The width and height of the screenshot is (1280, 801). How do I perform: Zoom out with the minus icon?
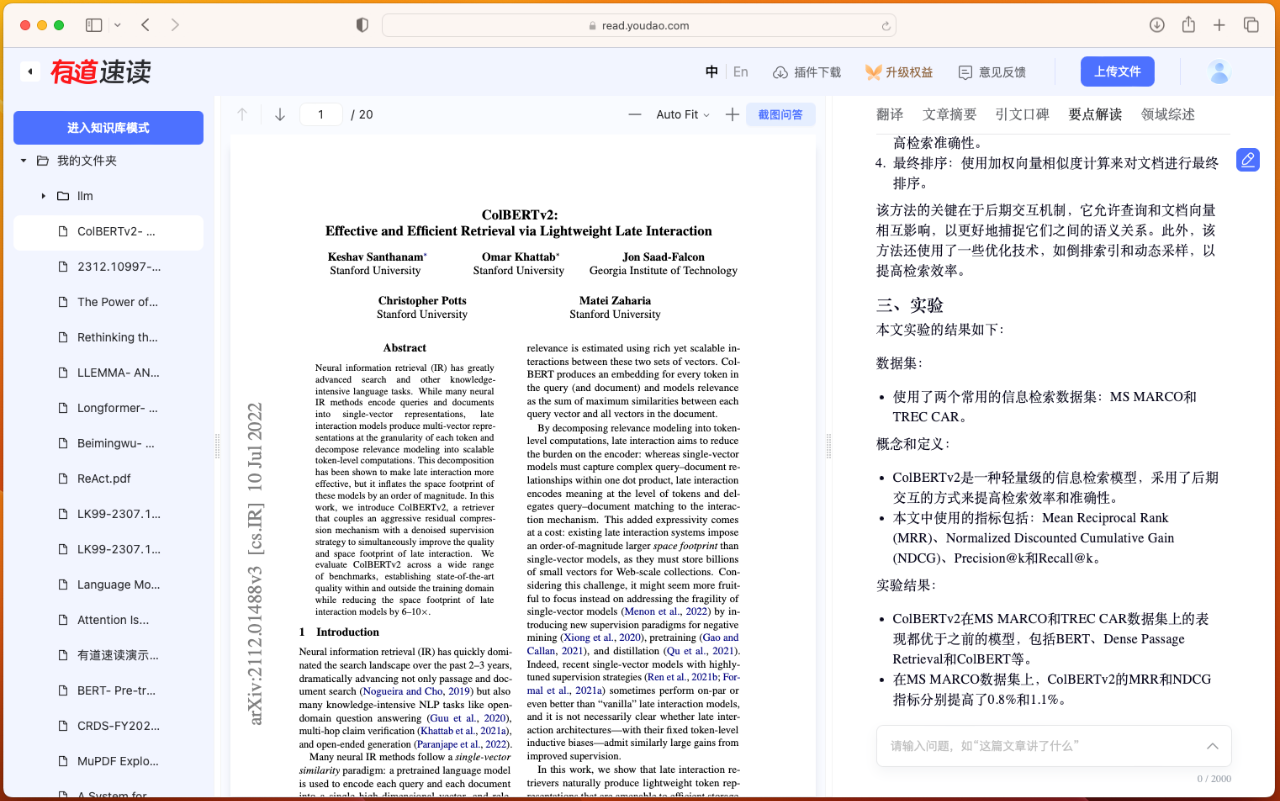[635, 114]
